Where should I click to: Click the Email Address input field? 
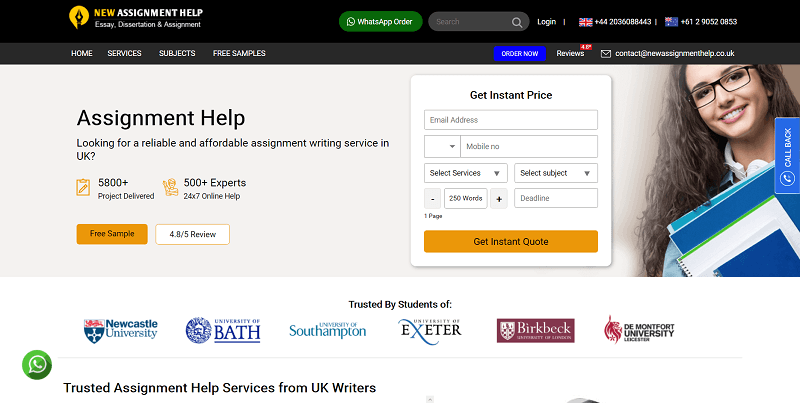(x=510, y=120)
